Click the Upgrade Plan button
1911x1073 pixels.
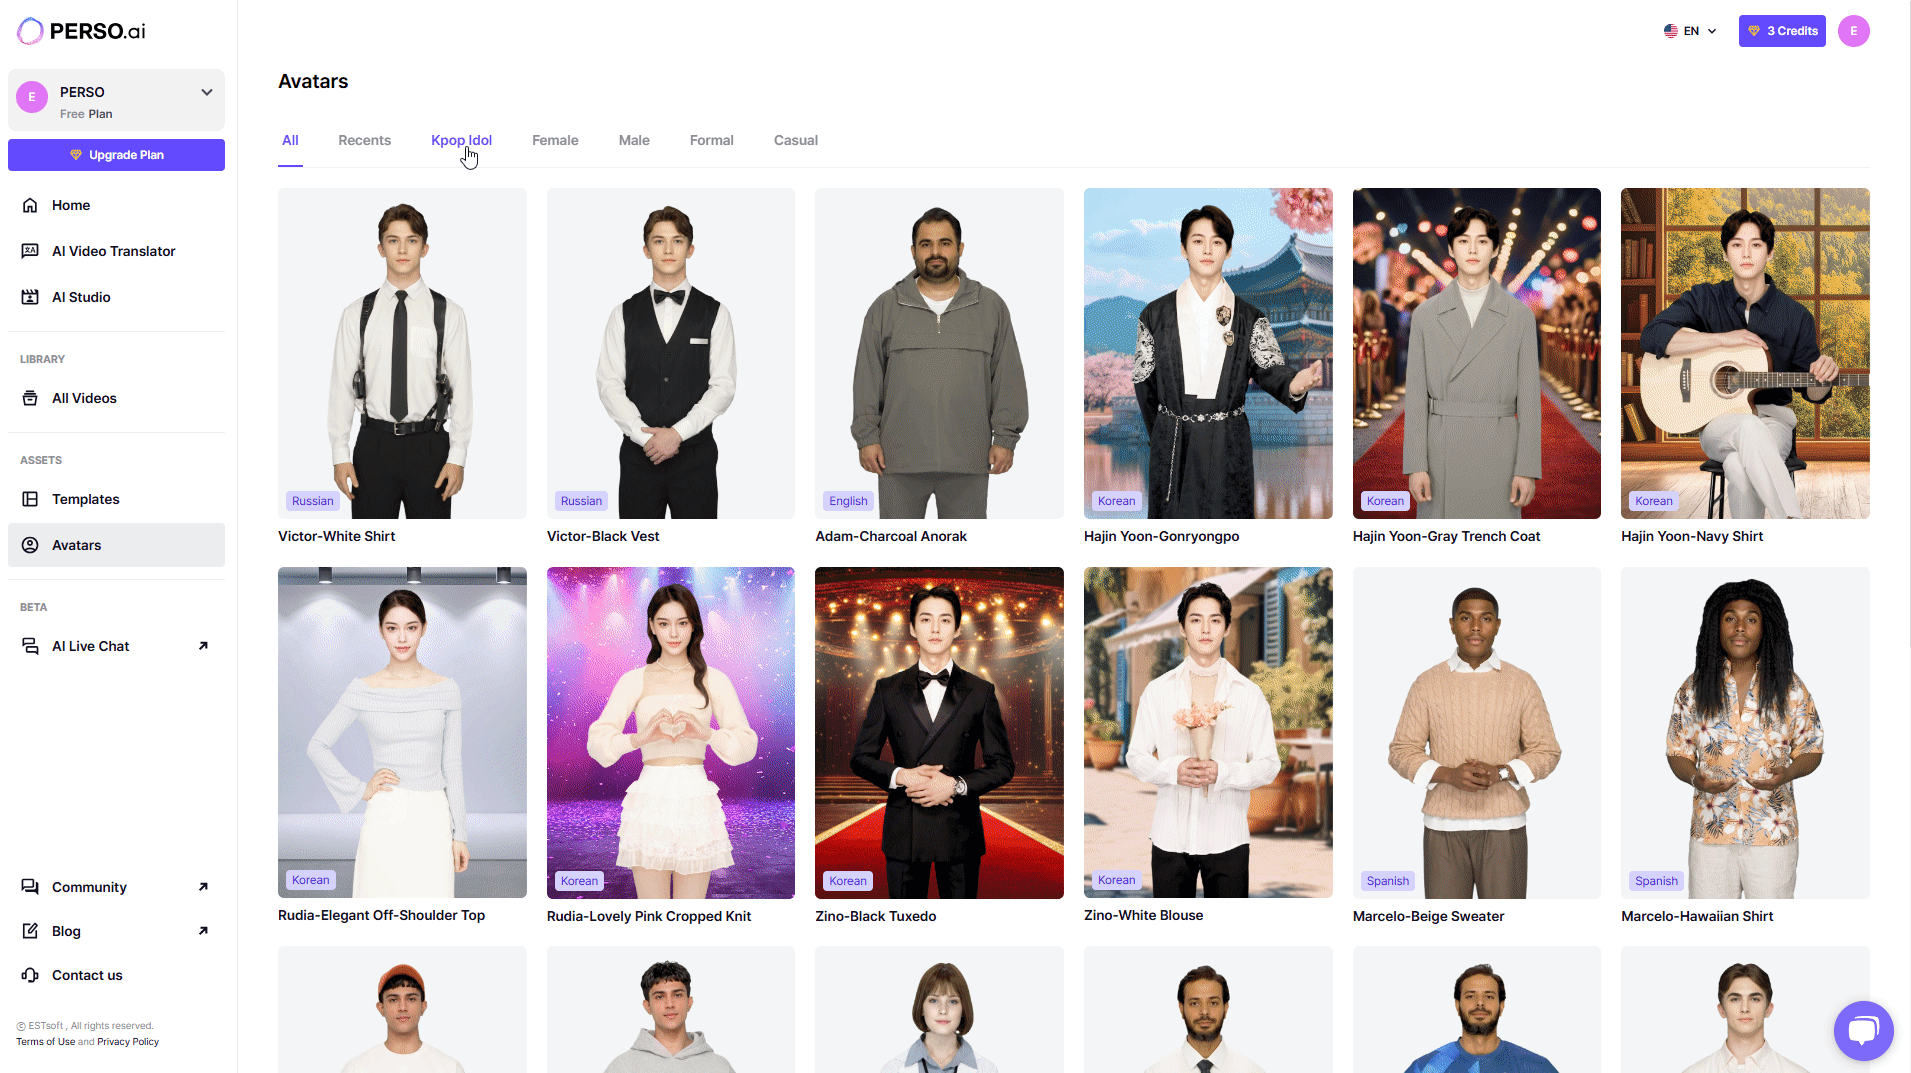point(116,155)
